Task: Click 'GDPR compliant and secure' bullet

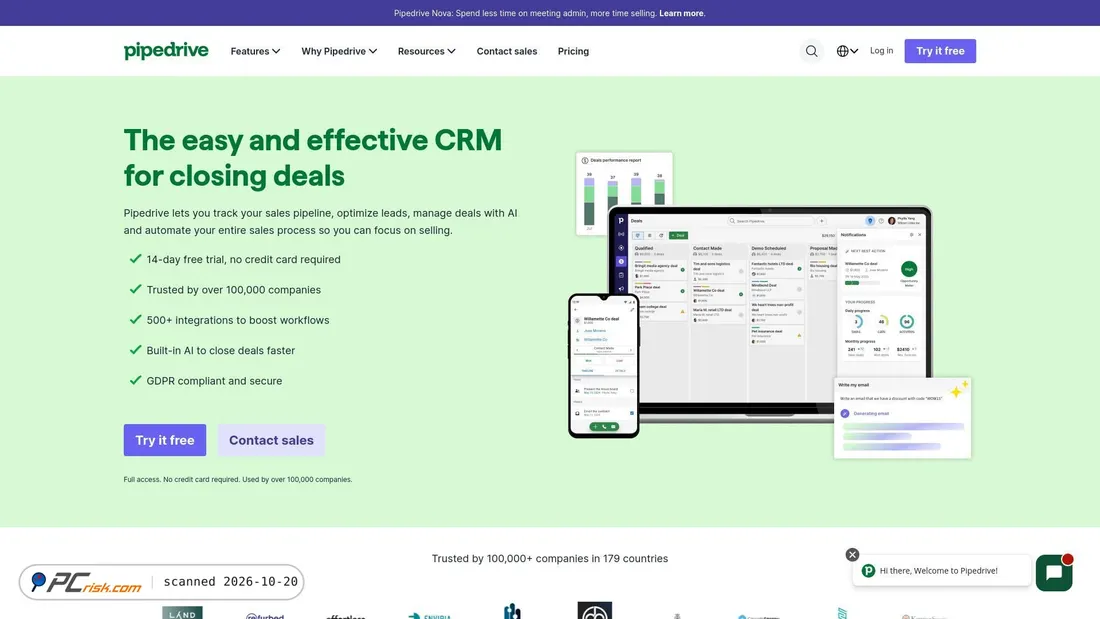Action: click(214, 381)
